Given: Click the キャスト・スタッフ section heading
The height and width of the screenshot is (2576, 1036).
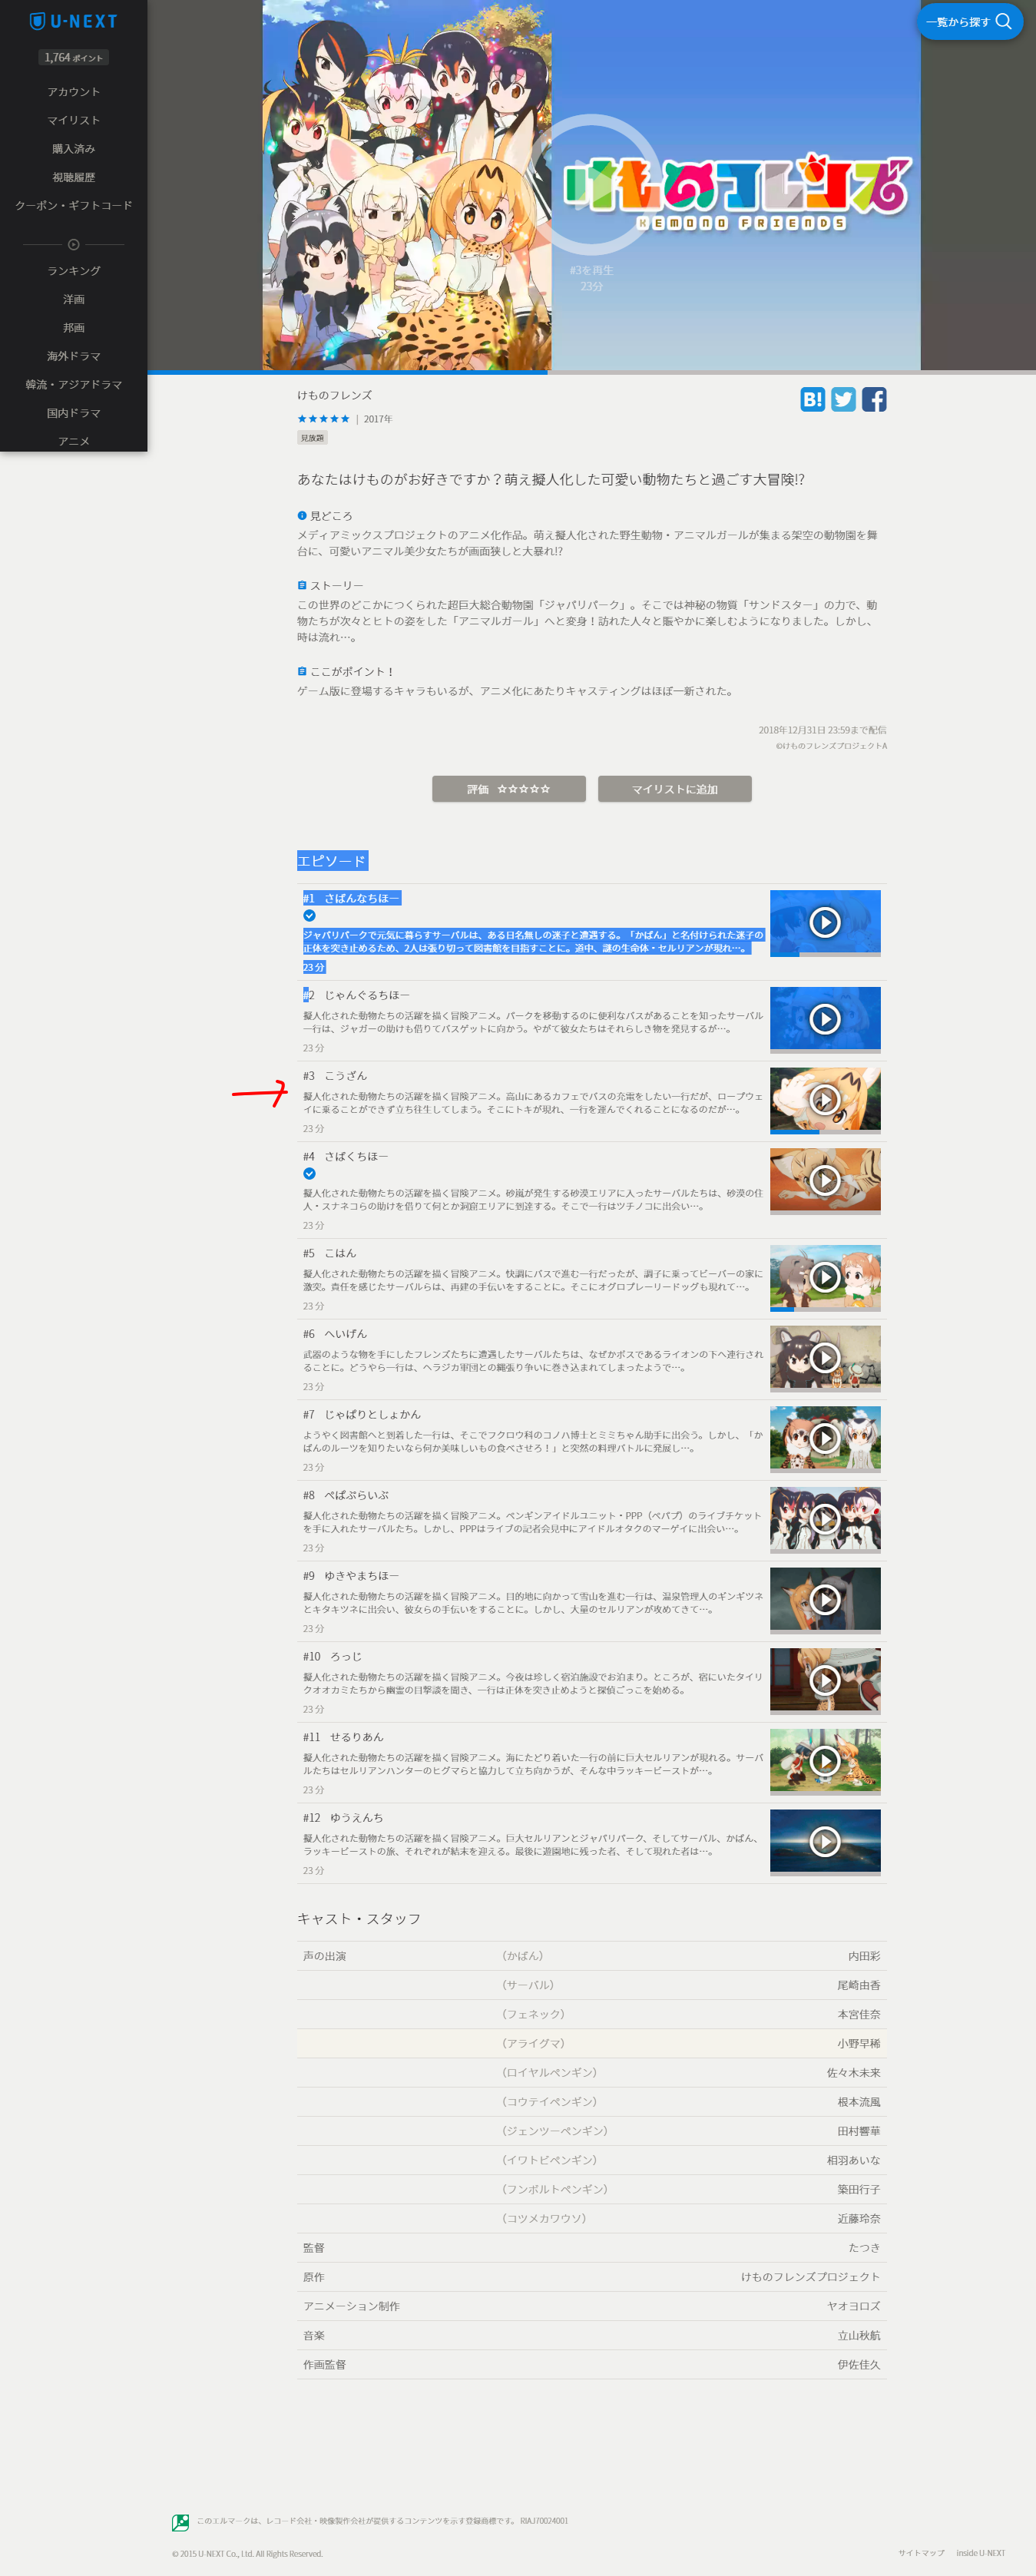Looking at the screenshot, I should [x=359, y=1919].
